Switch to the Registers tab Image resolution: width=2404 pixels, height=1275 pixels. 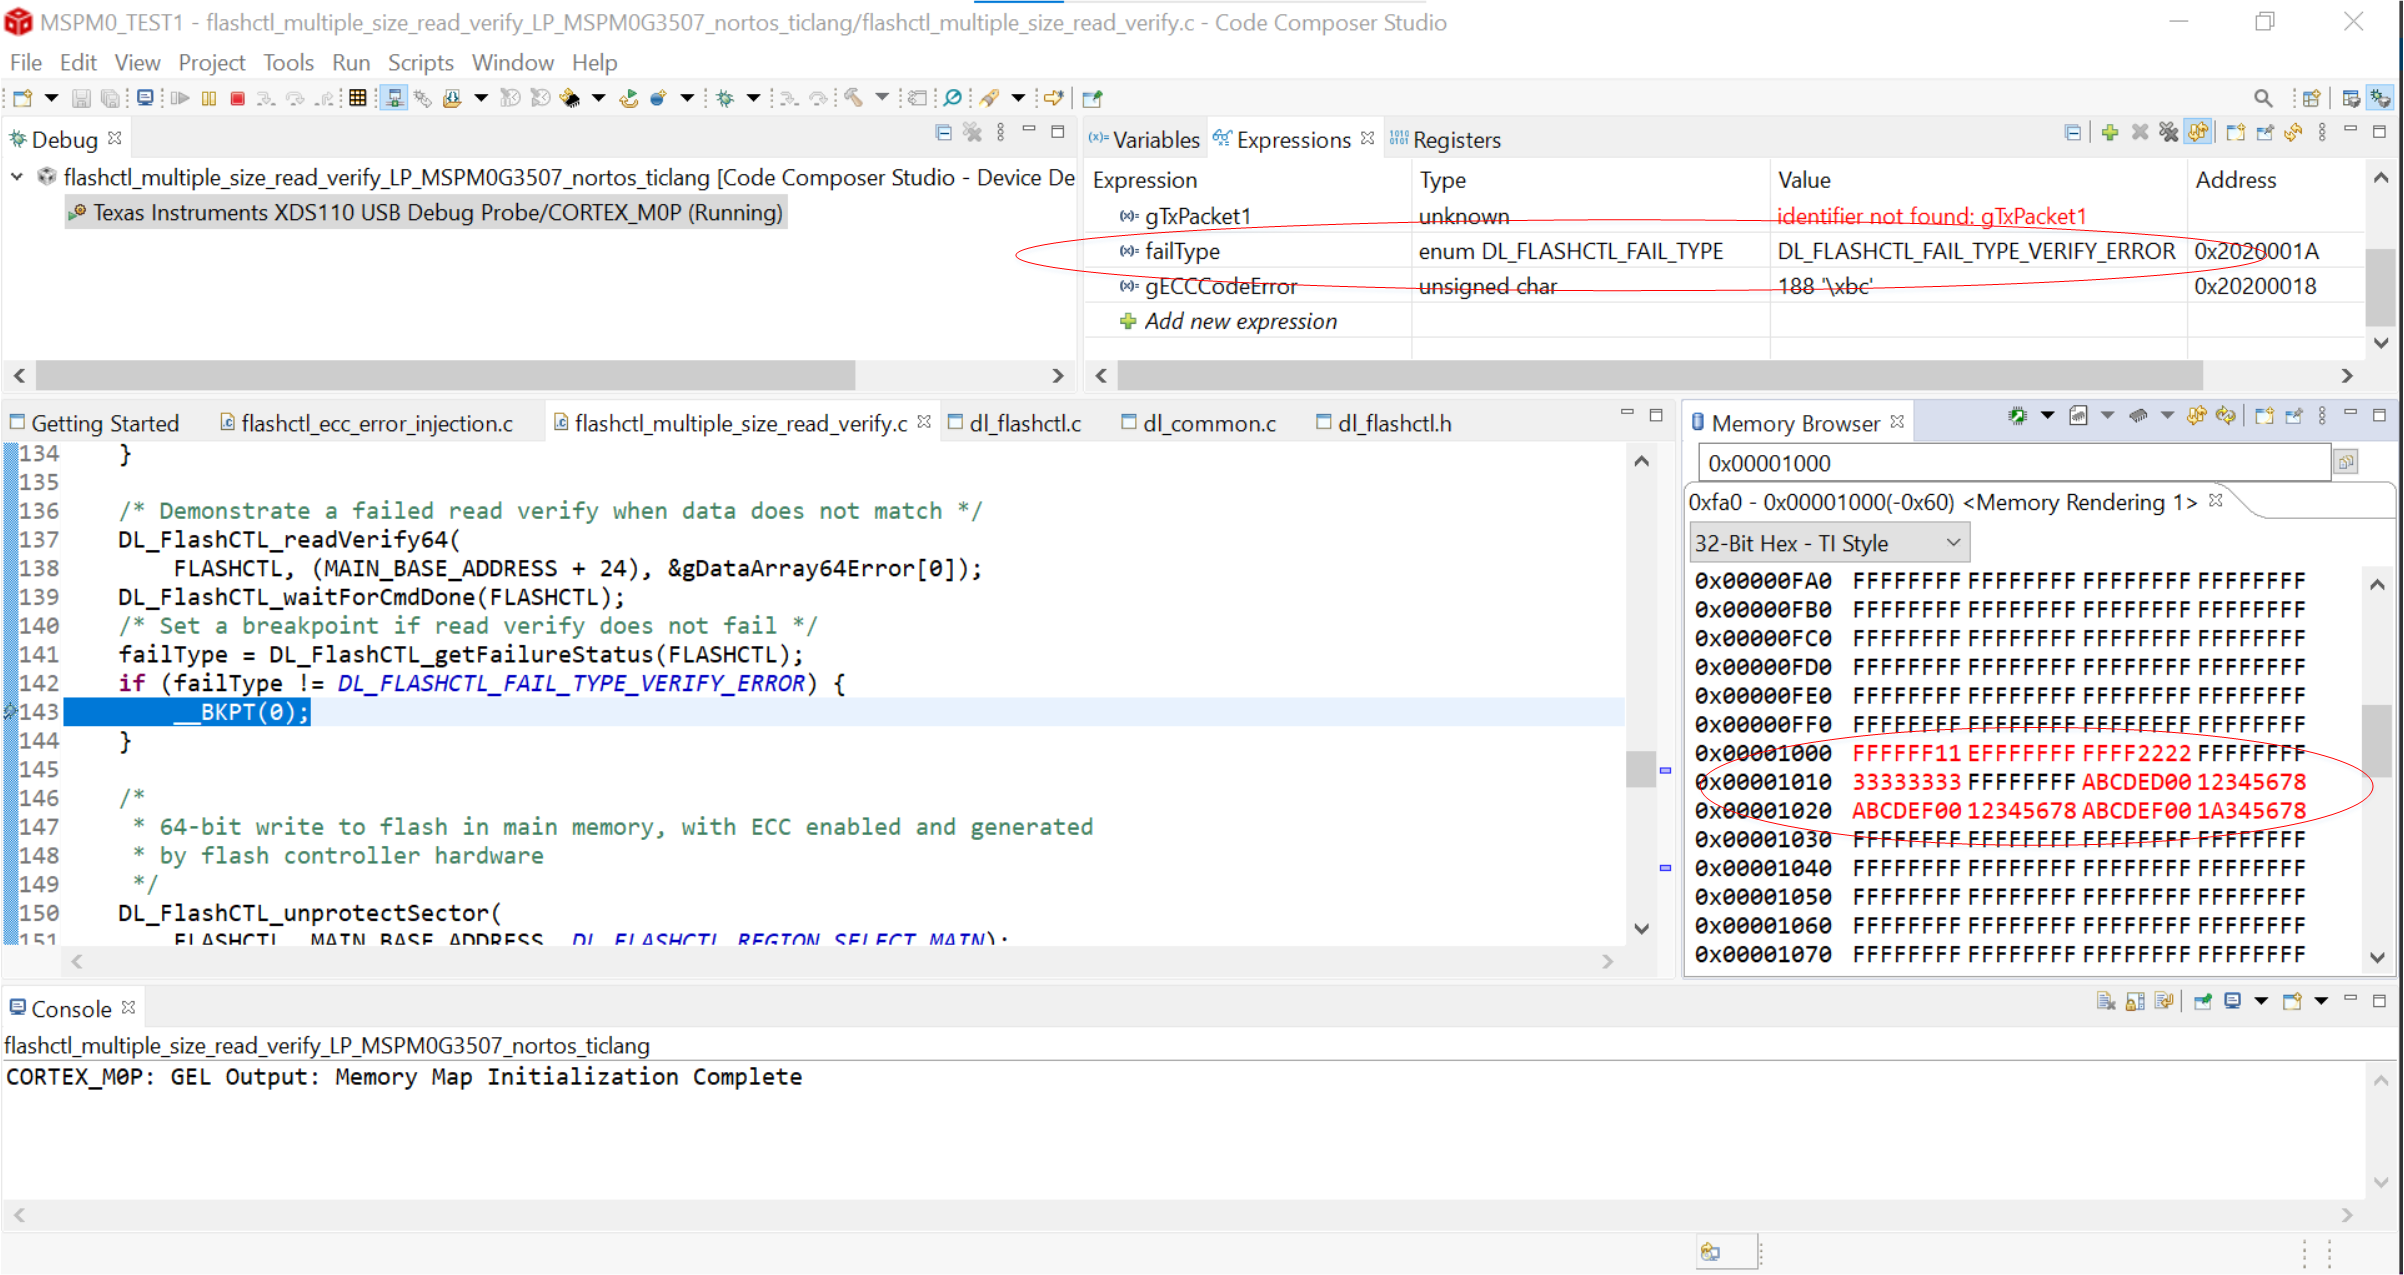click(x=1445, y=139)
